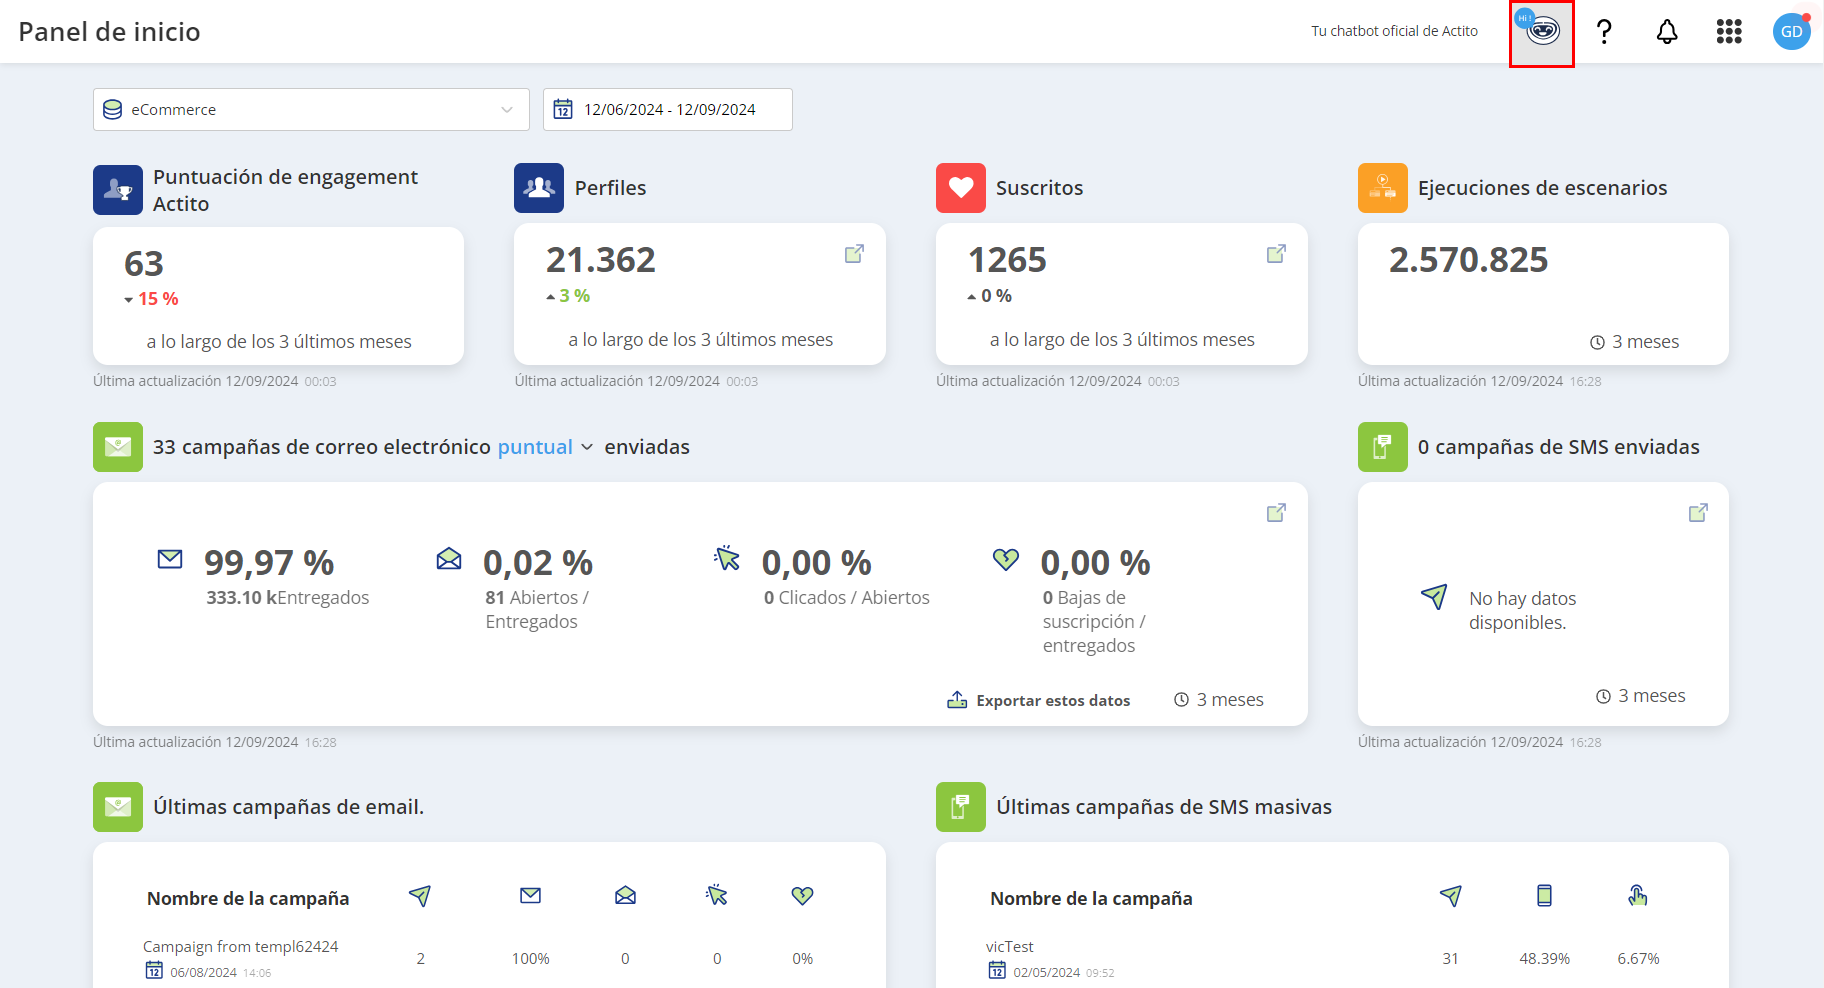Image resolution: width=1824 pixels, height=988 pixels.
Task: Click the engagement score trophy icon
Action: click(x=118, y=190)
